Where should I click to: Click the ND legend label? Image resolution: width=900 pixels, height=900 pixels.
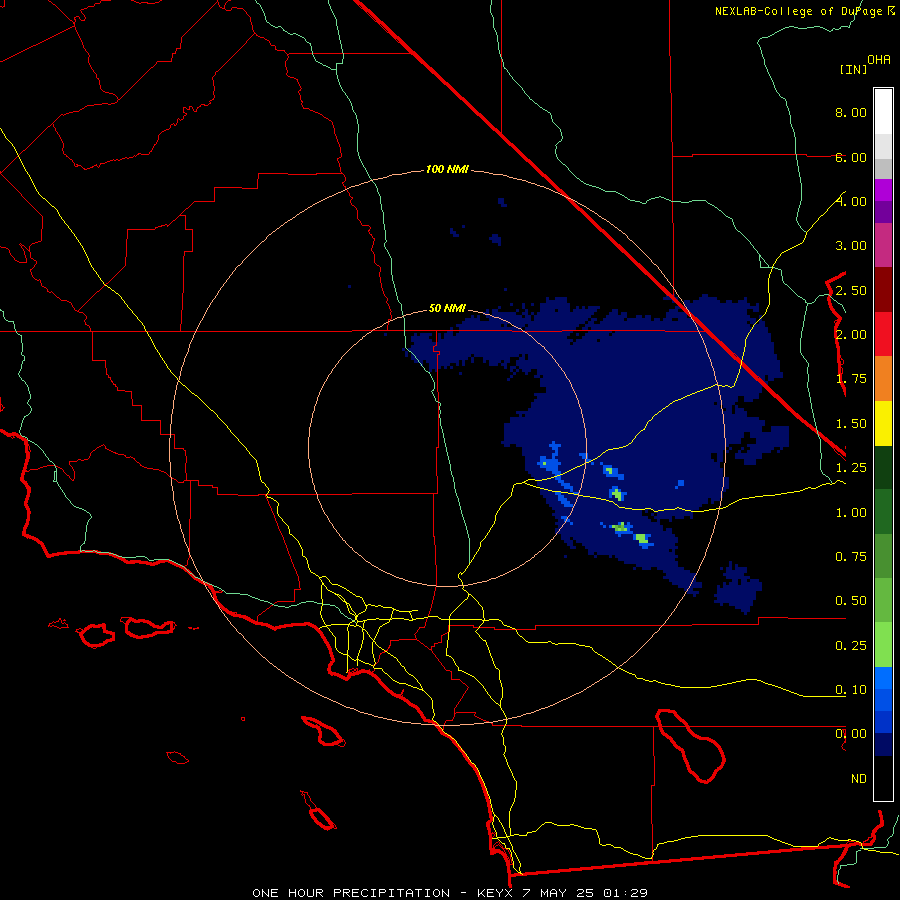pyautogui.click(x=859, y=779)
